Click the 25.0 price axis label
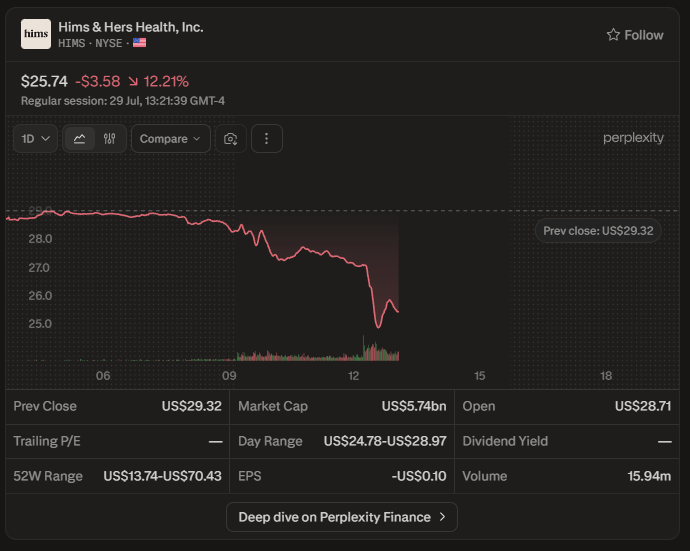Viewport: 690px width, 551px height. click(40, 323)
